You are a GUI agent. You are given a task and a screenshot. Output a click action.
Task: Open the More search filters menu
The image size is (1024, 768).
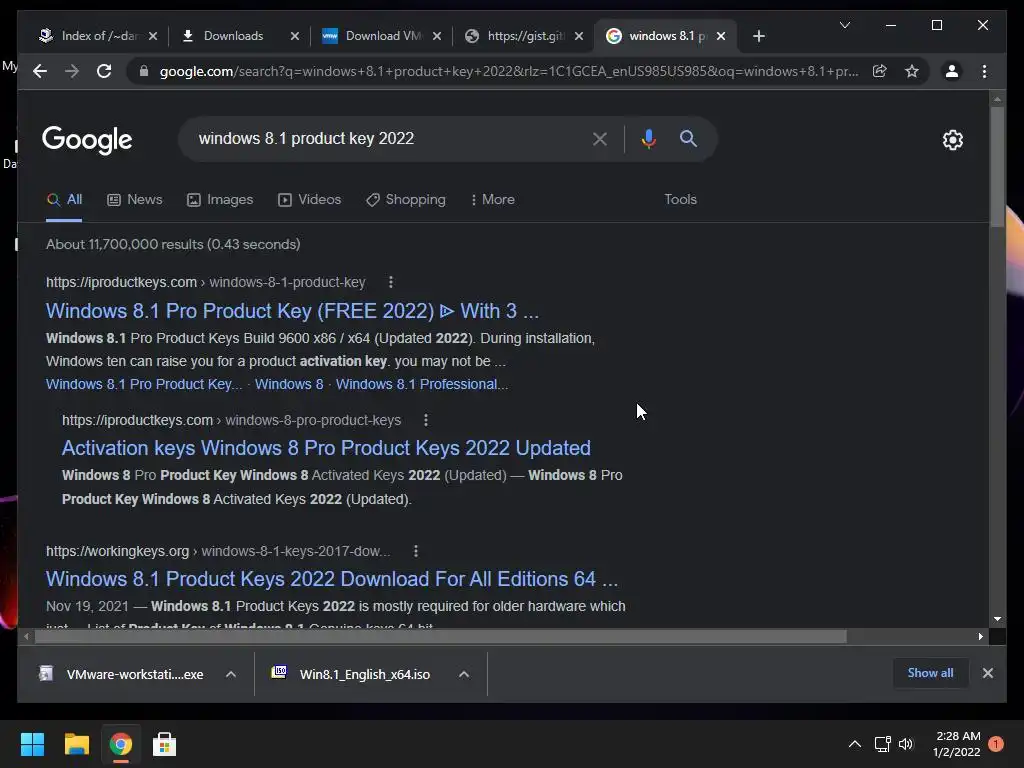pyautogui.click(x=492, y=200)
